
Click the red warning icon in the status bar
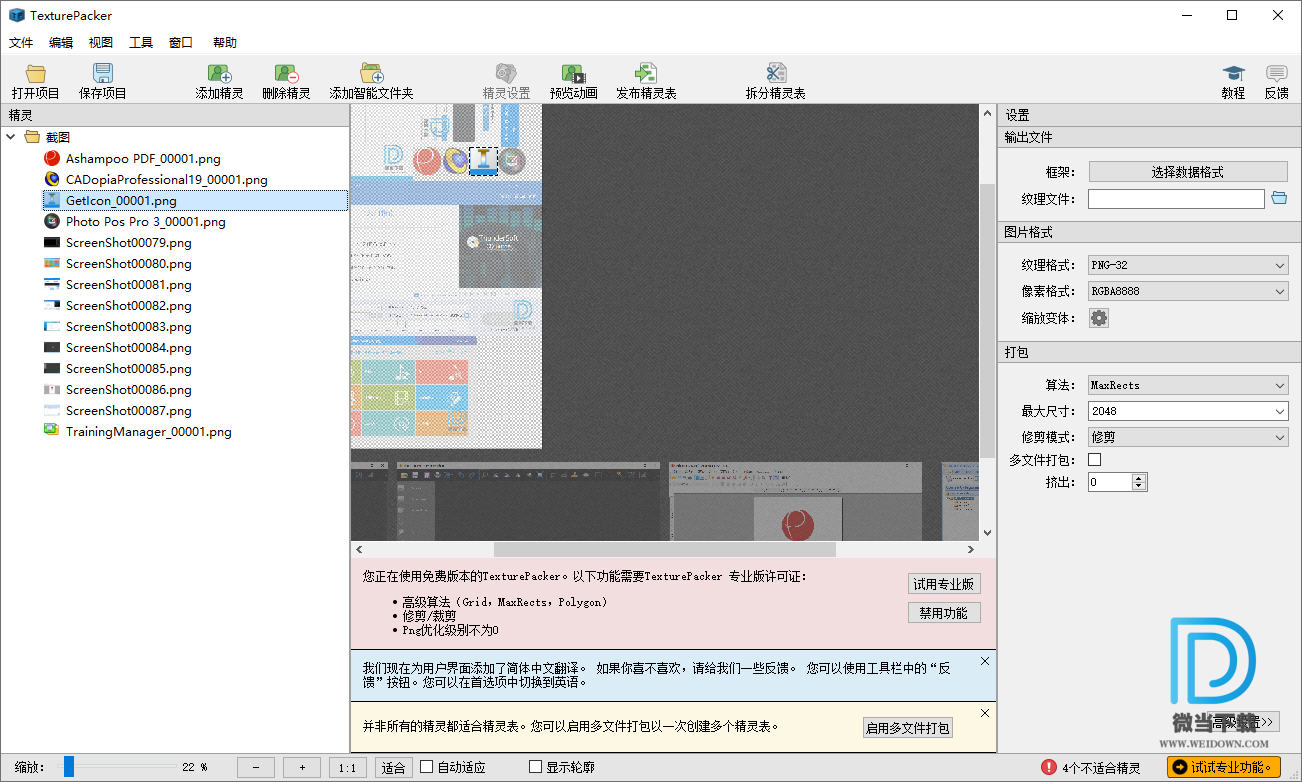[1048, 767]
